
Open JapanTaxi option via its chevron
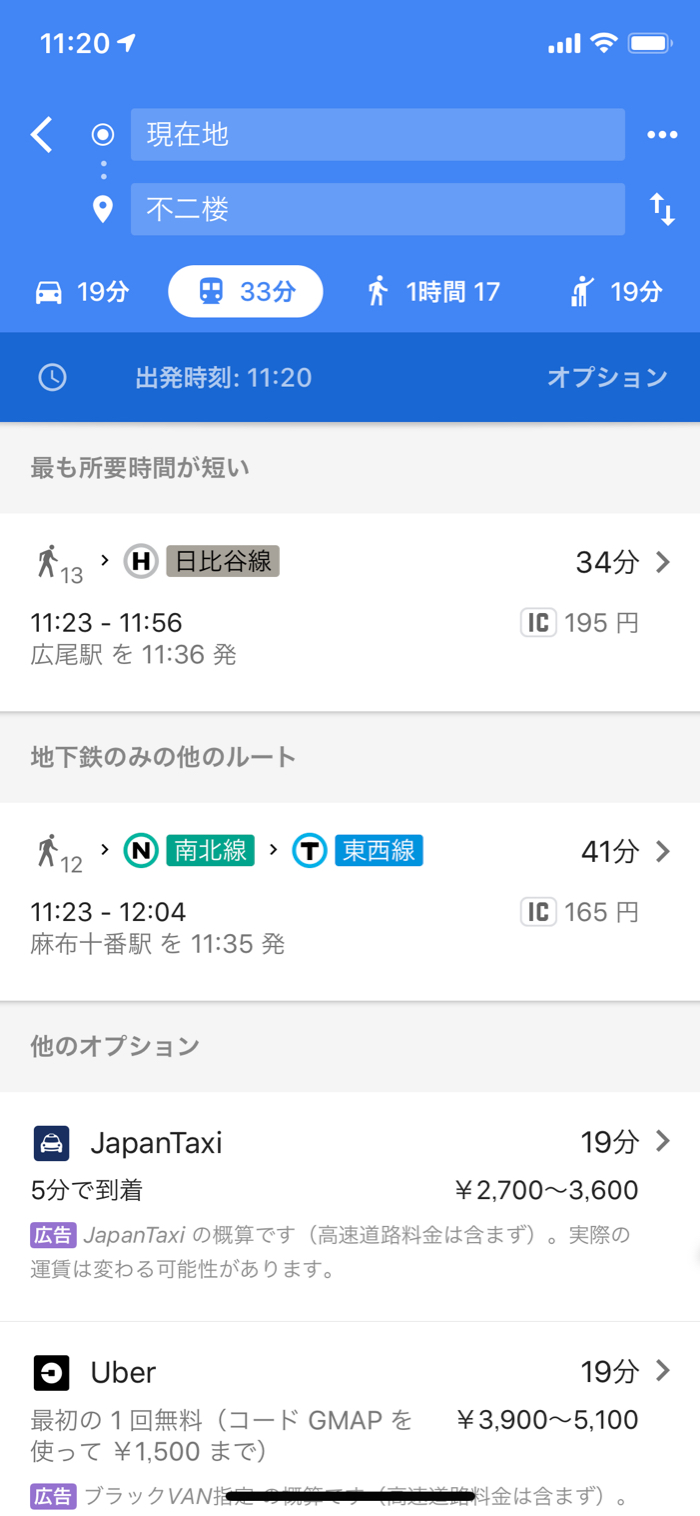662,1141
